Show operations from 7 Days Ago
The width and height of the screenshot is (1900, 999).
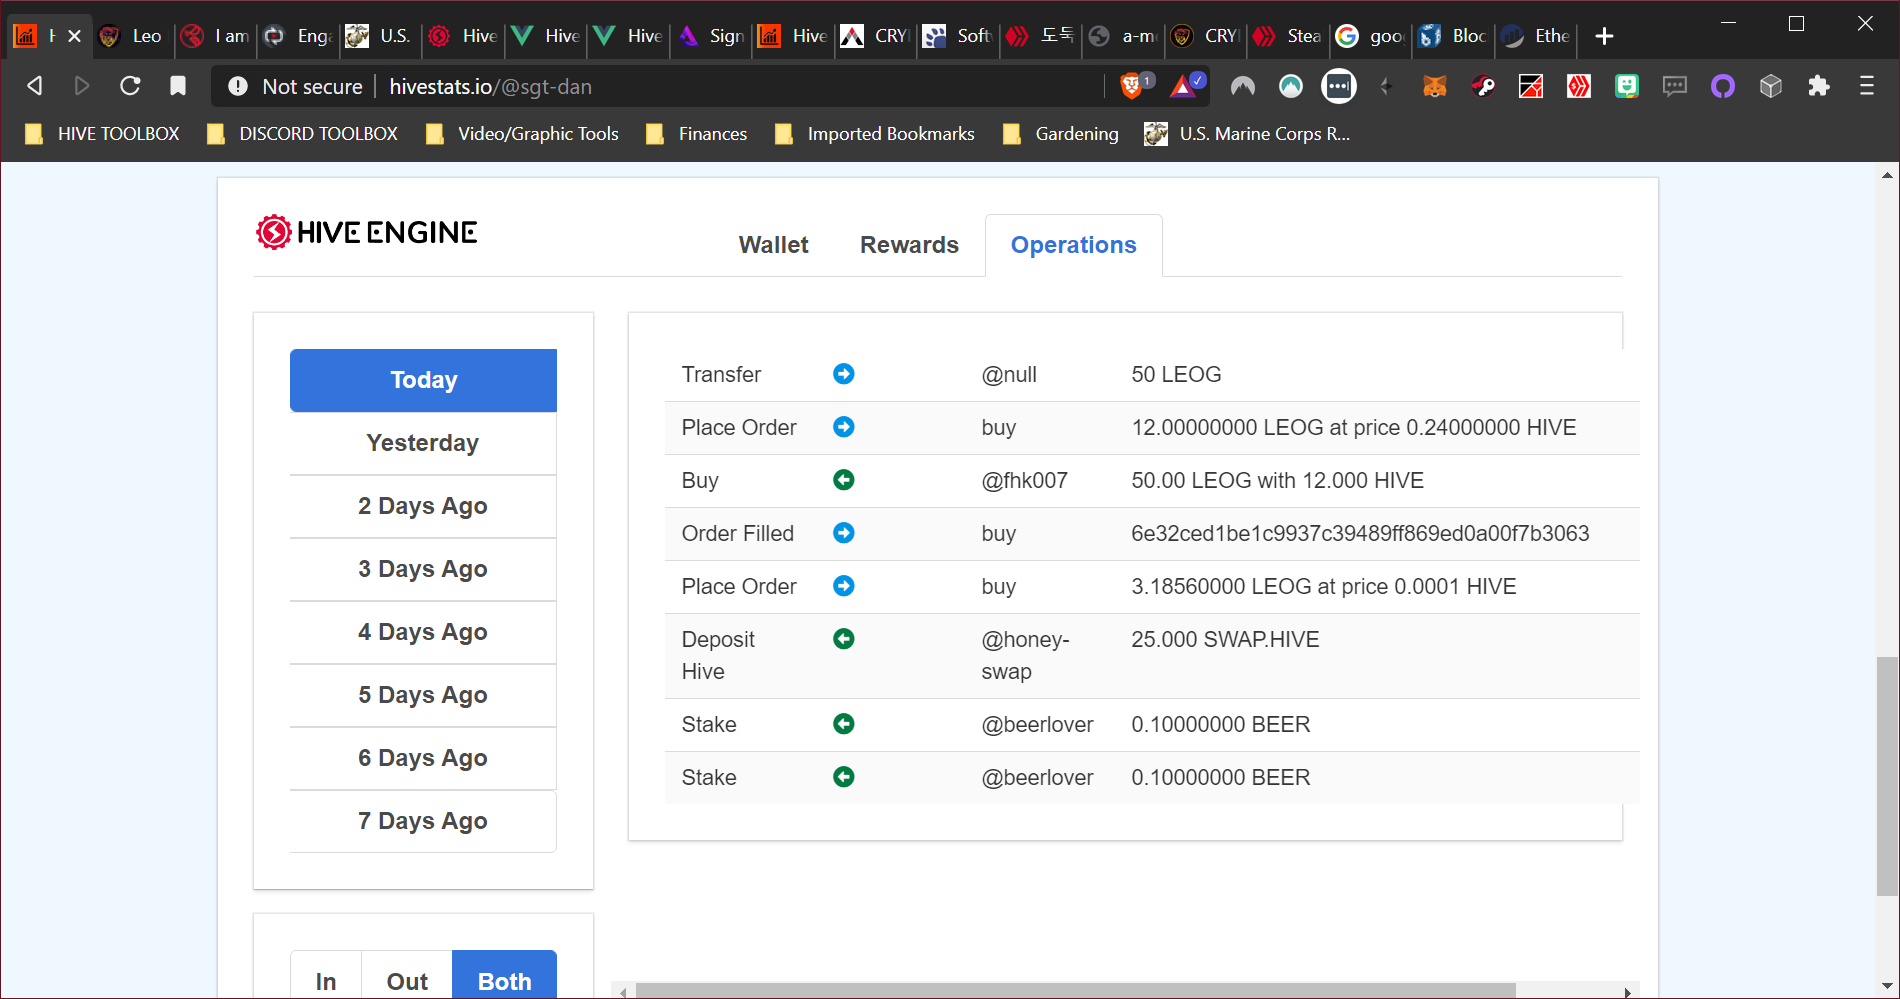point(423,821)
